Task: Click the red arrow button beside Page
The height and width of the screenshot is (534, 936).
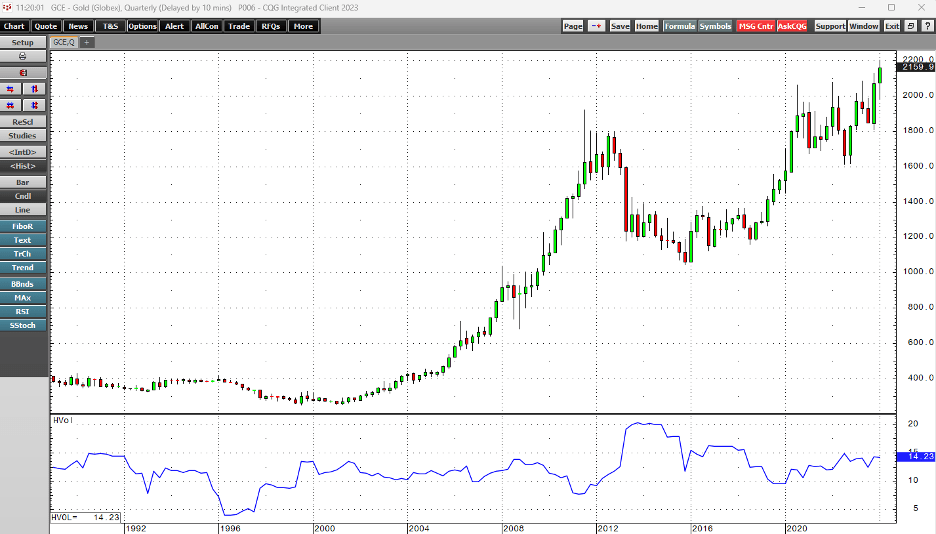Action: pyautogui.click(x=596, y=26)
